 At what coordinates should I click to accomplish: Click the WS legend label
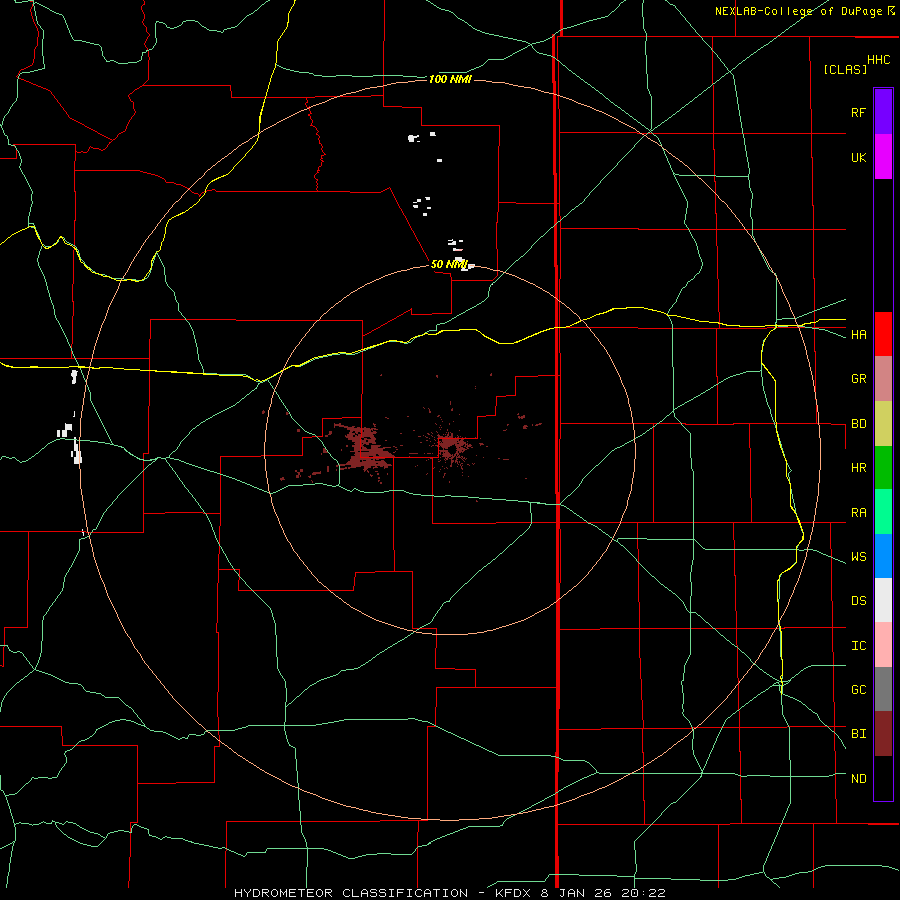(x=858, y=557)
